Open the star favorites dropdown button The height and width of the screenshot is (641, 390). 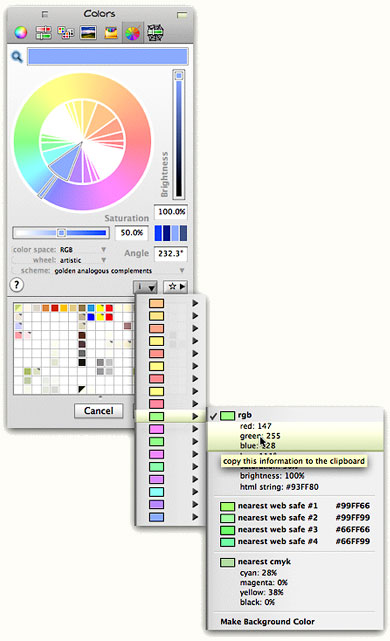point(176,287)
